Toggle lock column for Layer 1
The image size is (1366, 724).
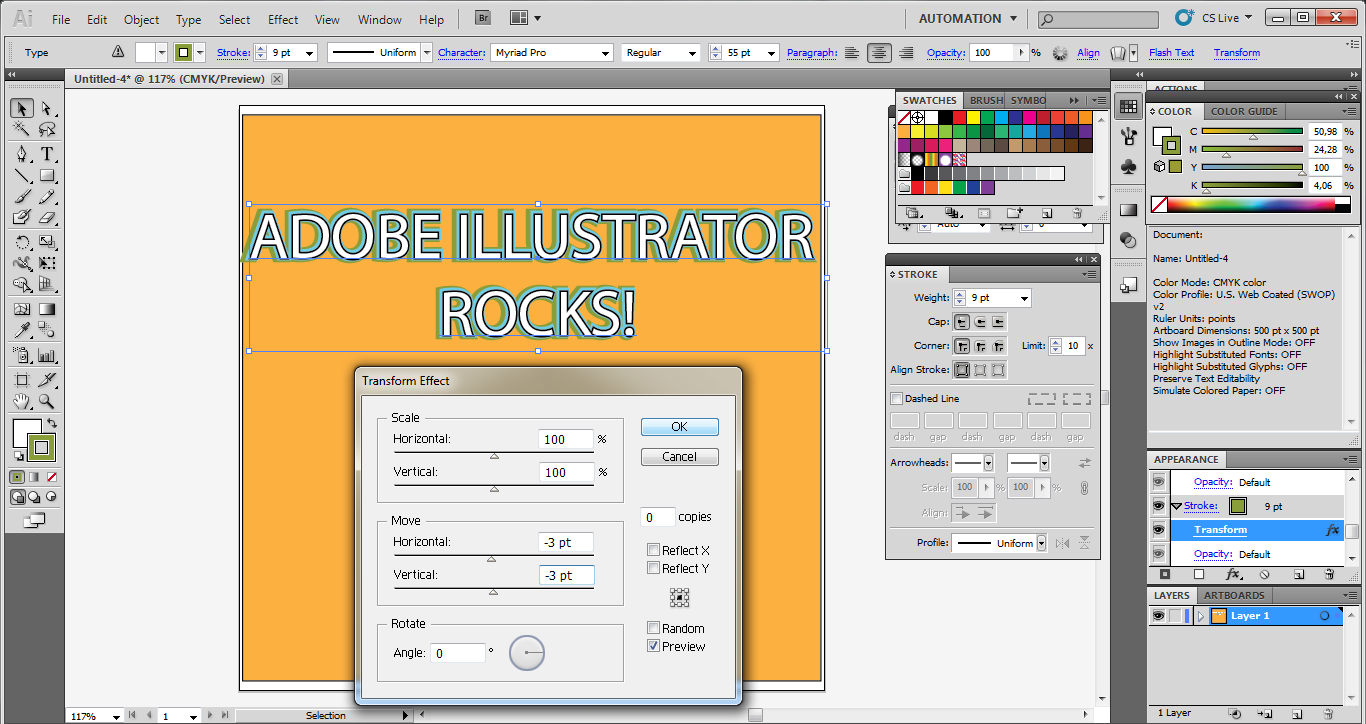coord(1176,616)
